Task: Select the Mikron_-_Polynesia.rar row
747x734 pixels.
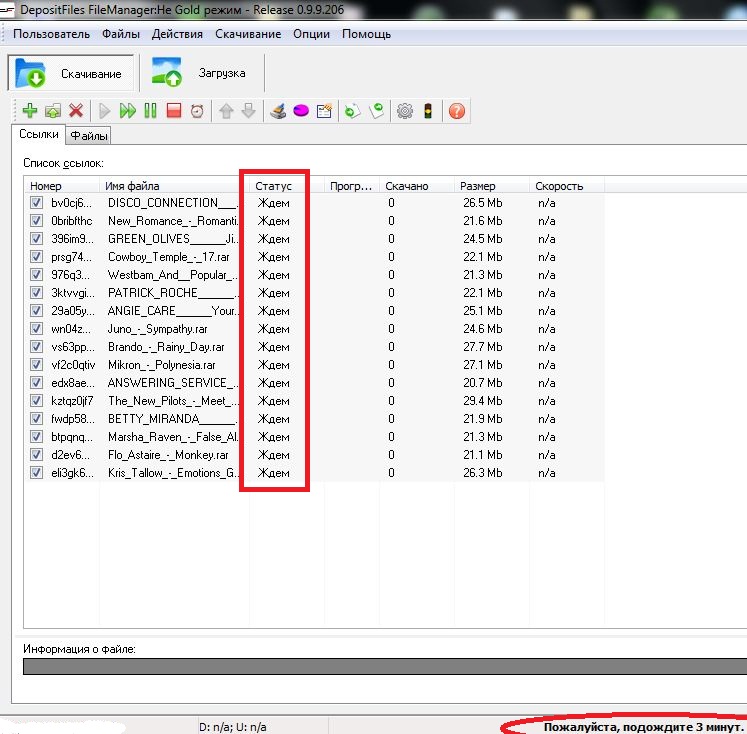Action: 166,365
